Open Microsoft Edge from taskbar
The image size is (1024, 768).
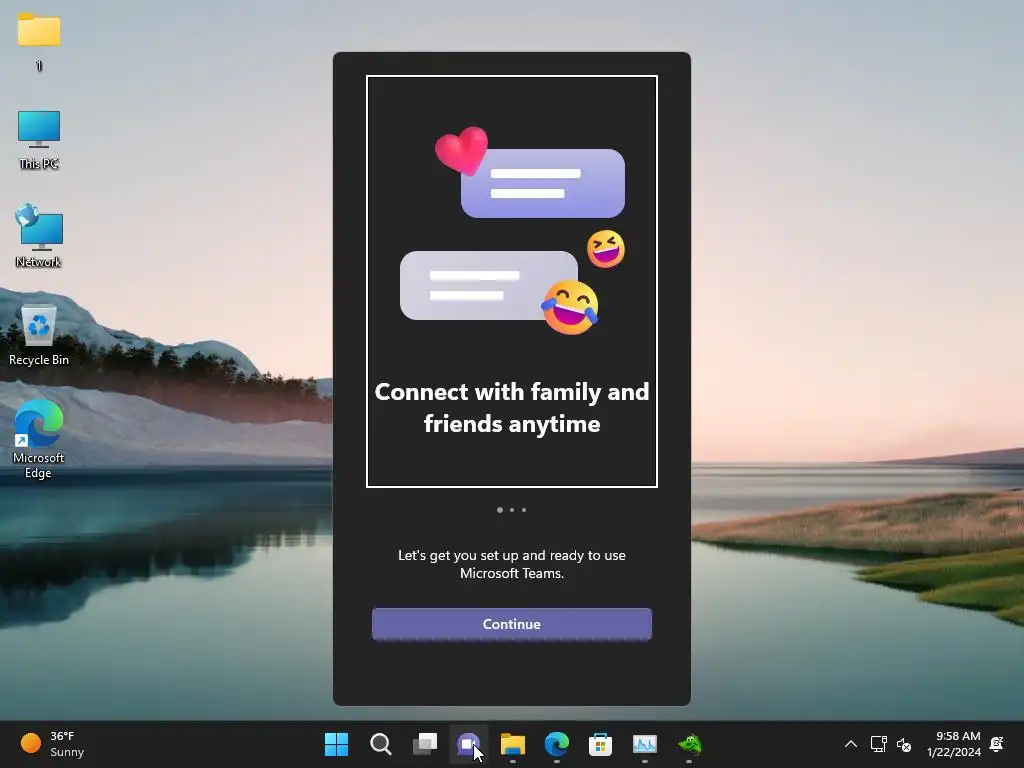click(x=556, y=744)
